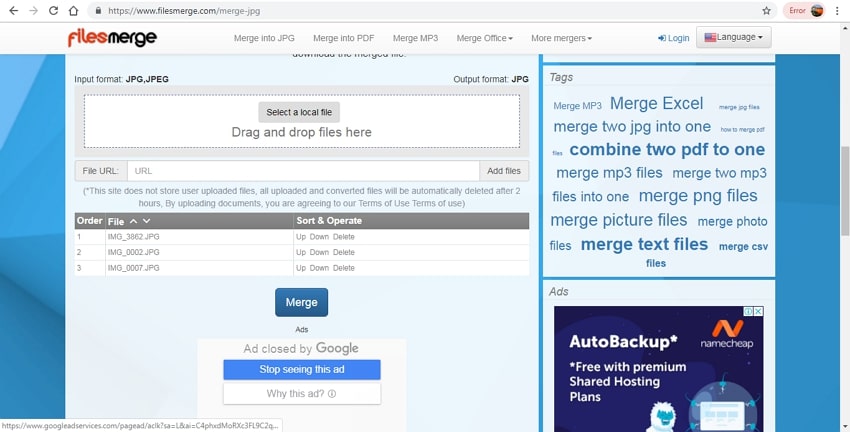This screenshot has height=432, width=850.
Task: Expand the Merge Office dropdown
Action: (x=484, y=38)
